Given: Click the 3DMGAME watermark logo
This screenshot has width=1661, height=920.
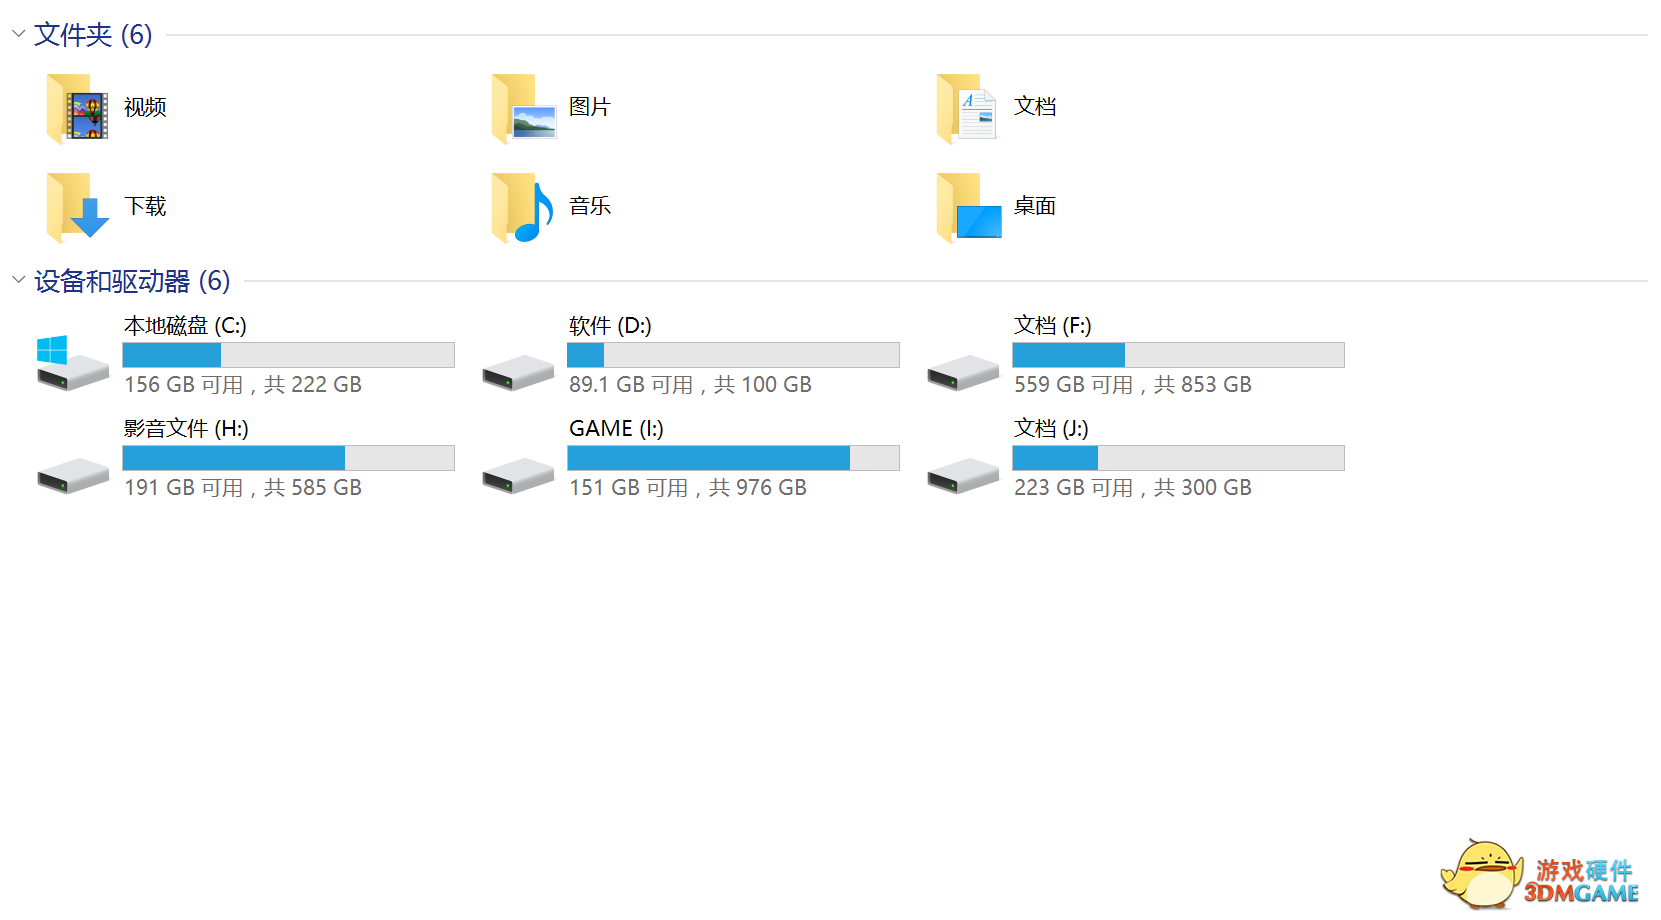Looking at the screenshot, I should (1540, 874).
